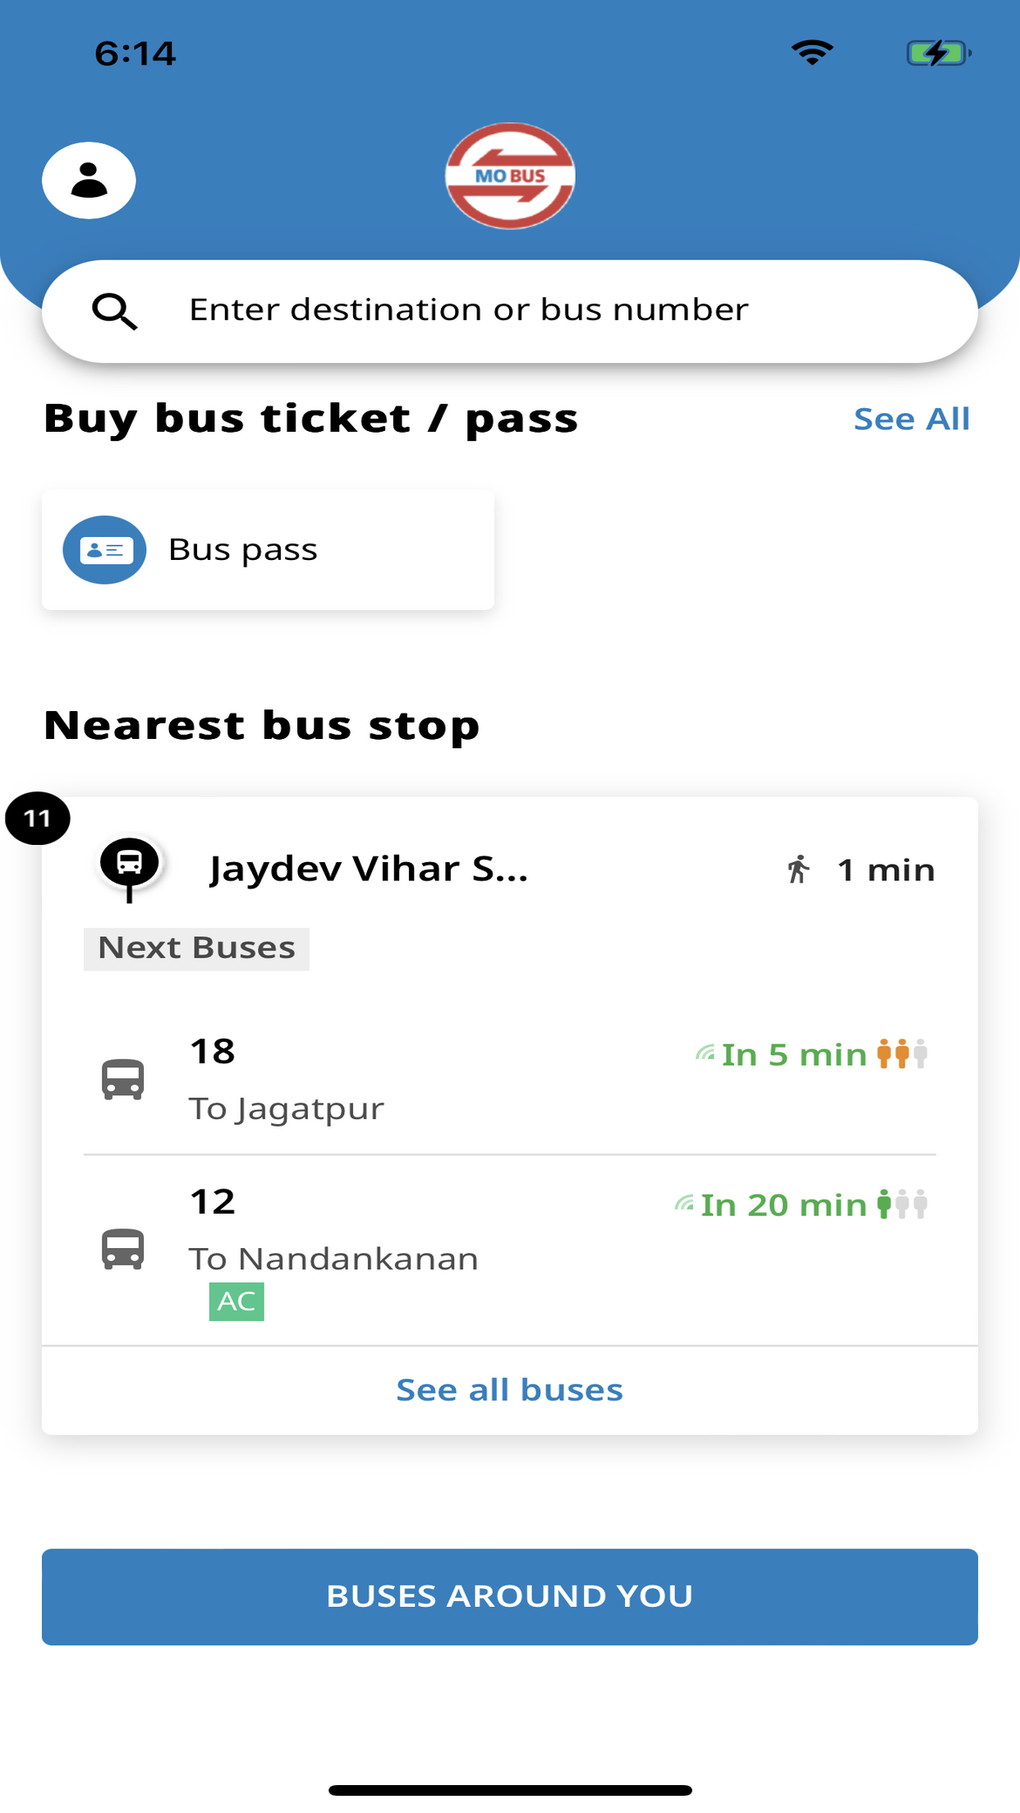Tap the Mo Bus logo
This screenshot has height=1813, width=1020.
click(x=510, y=176)
